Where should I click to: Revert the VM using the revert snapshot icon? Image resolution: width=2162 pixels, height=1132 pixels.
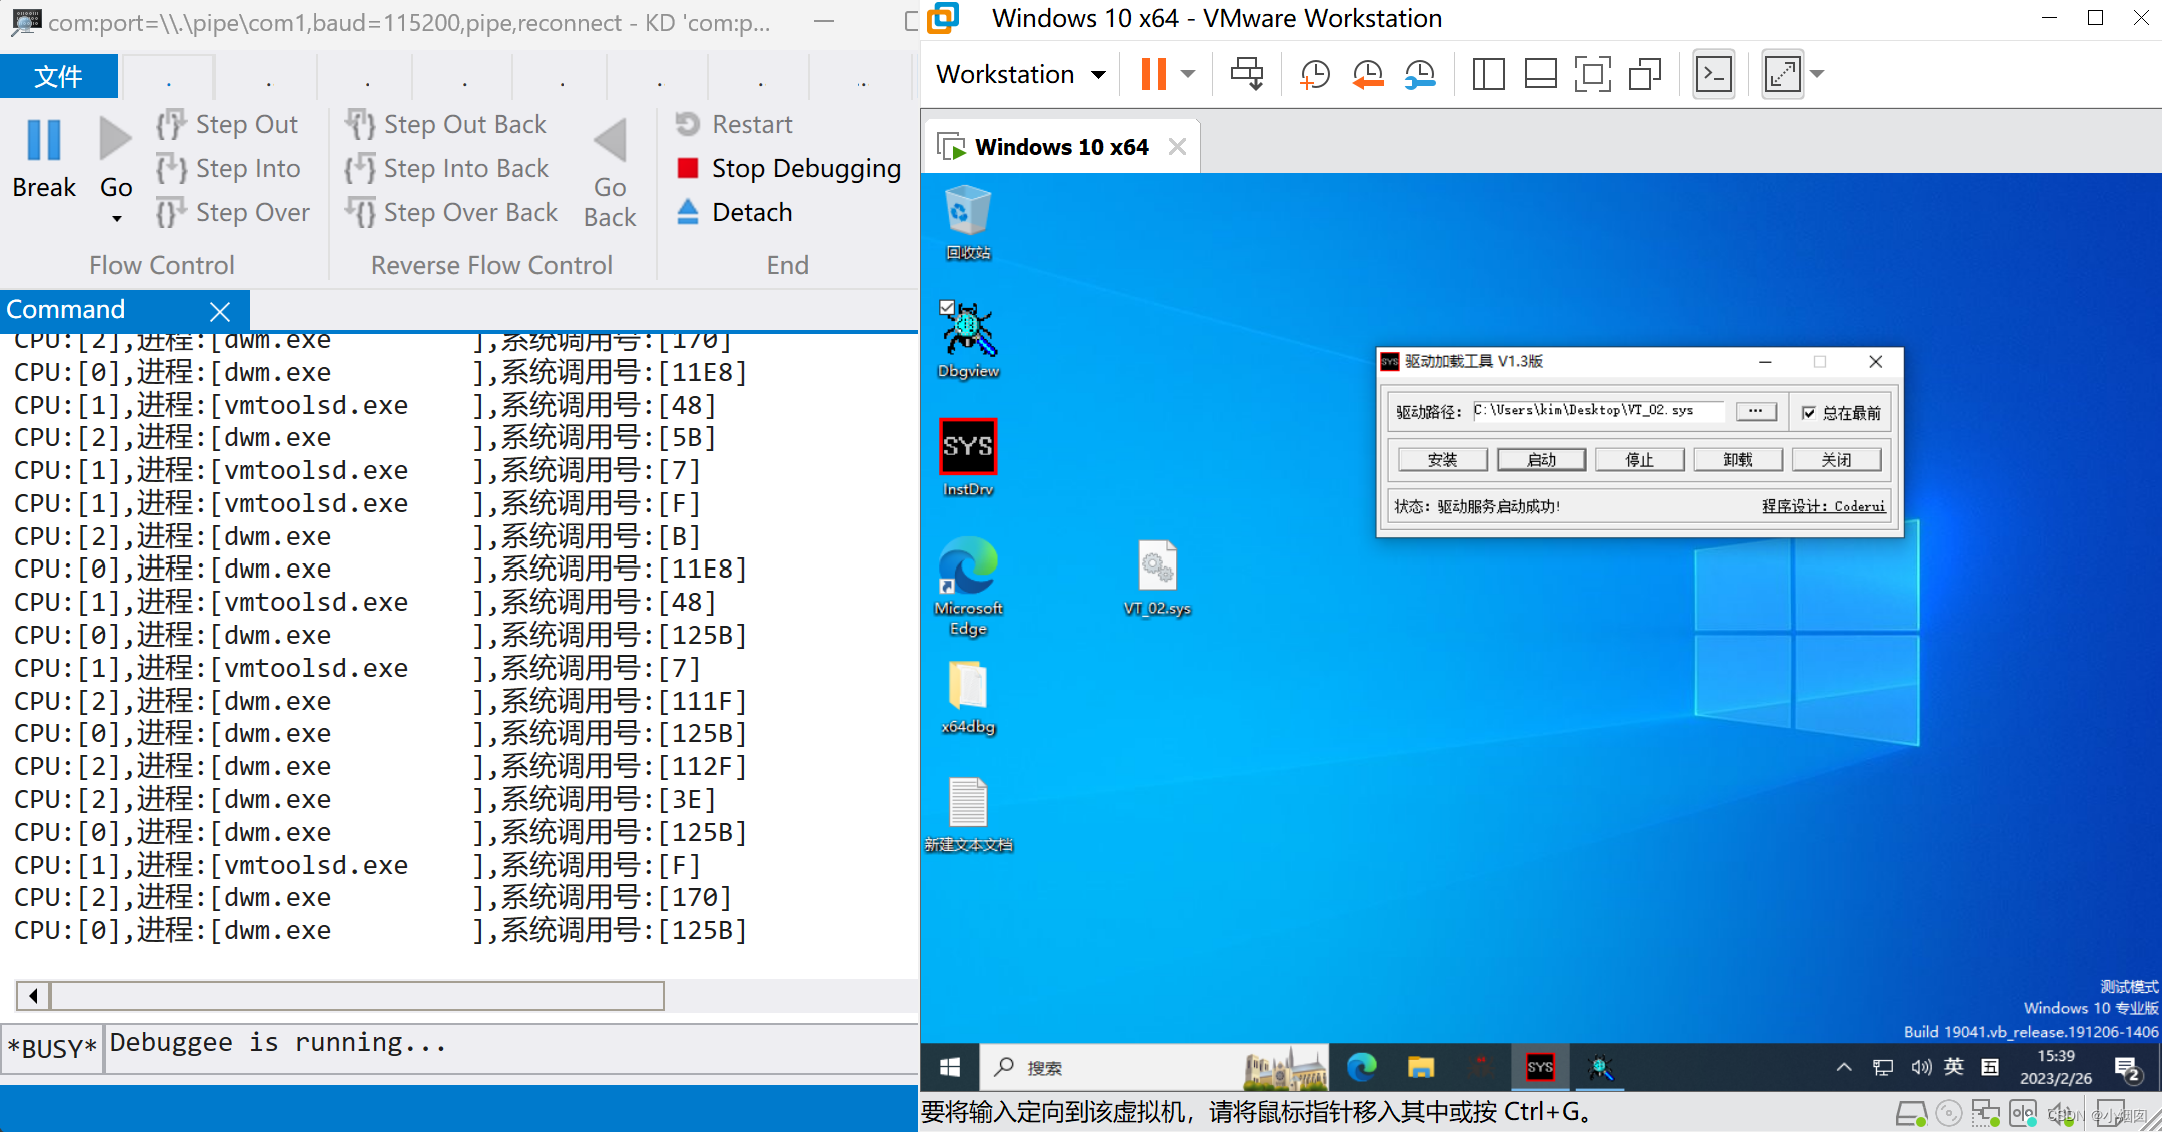point(1367,73)
